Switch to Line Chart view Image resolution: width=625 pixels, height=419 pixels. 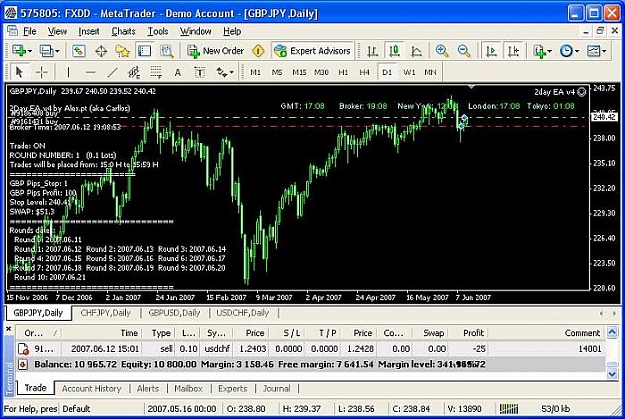[417, 51]
